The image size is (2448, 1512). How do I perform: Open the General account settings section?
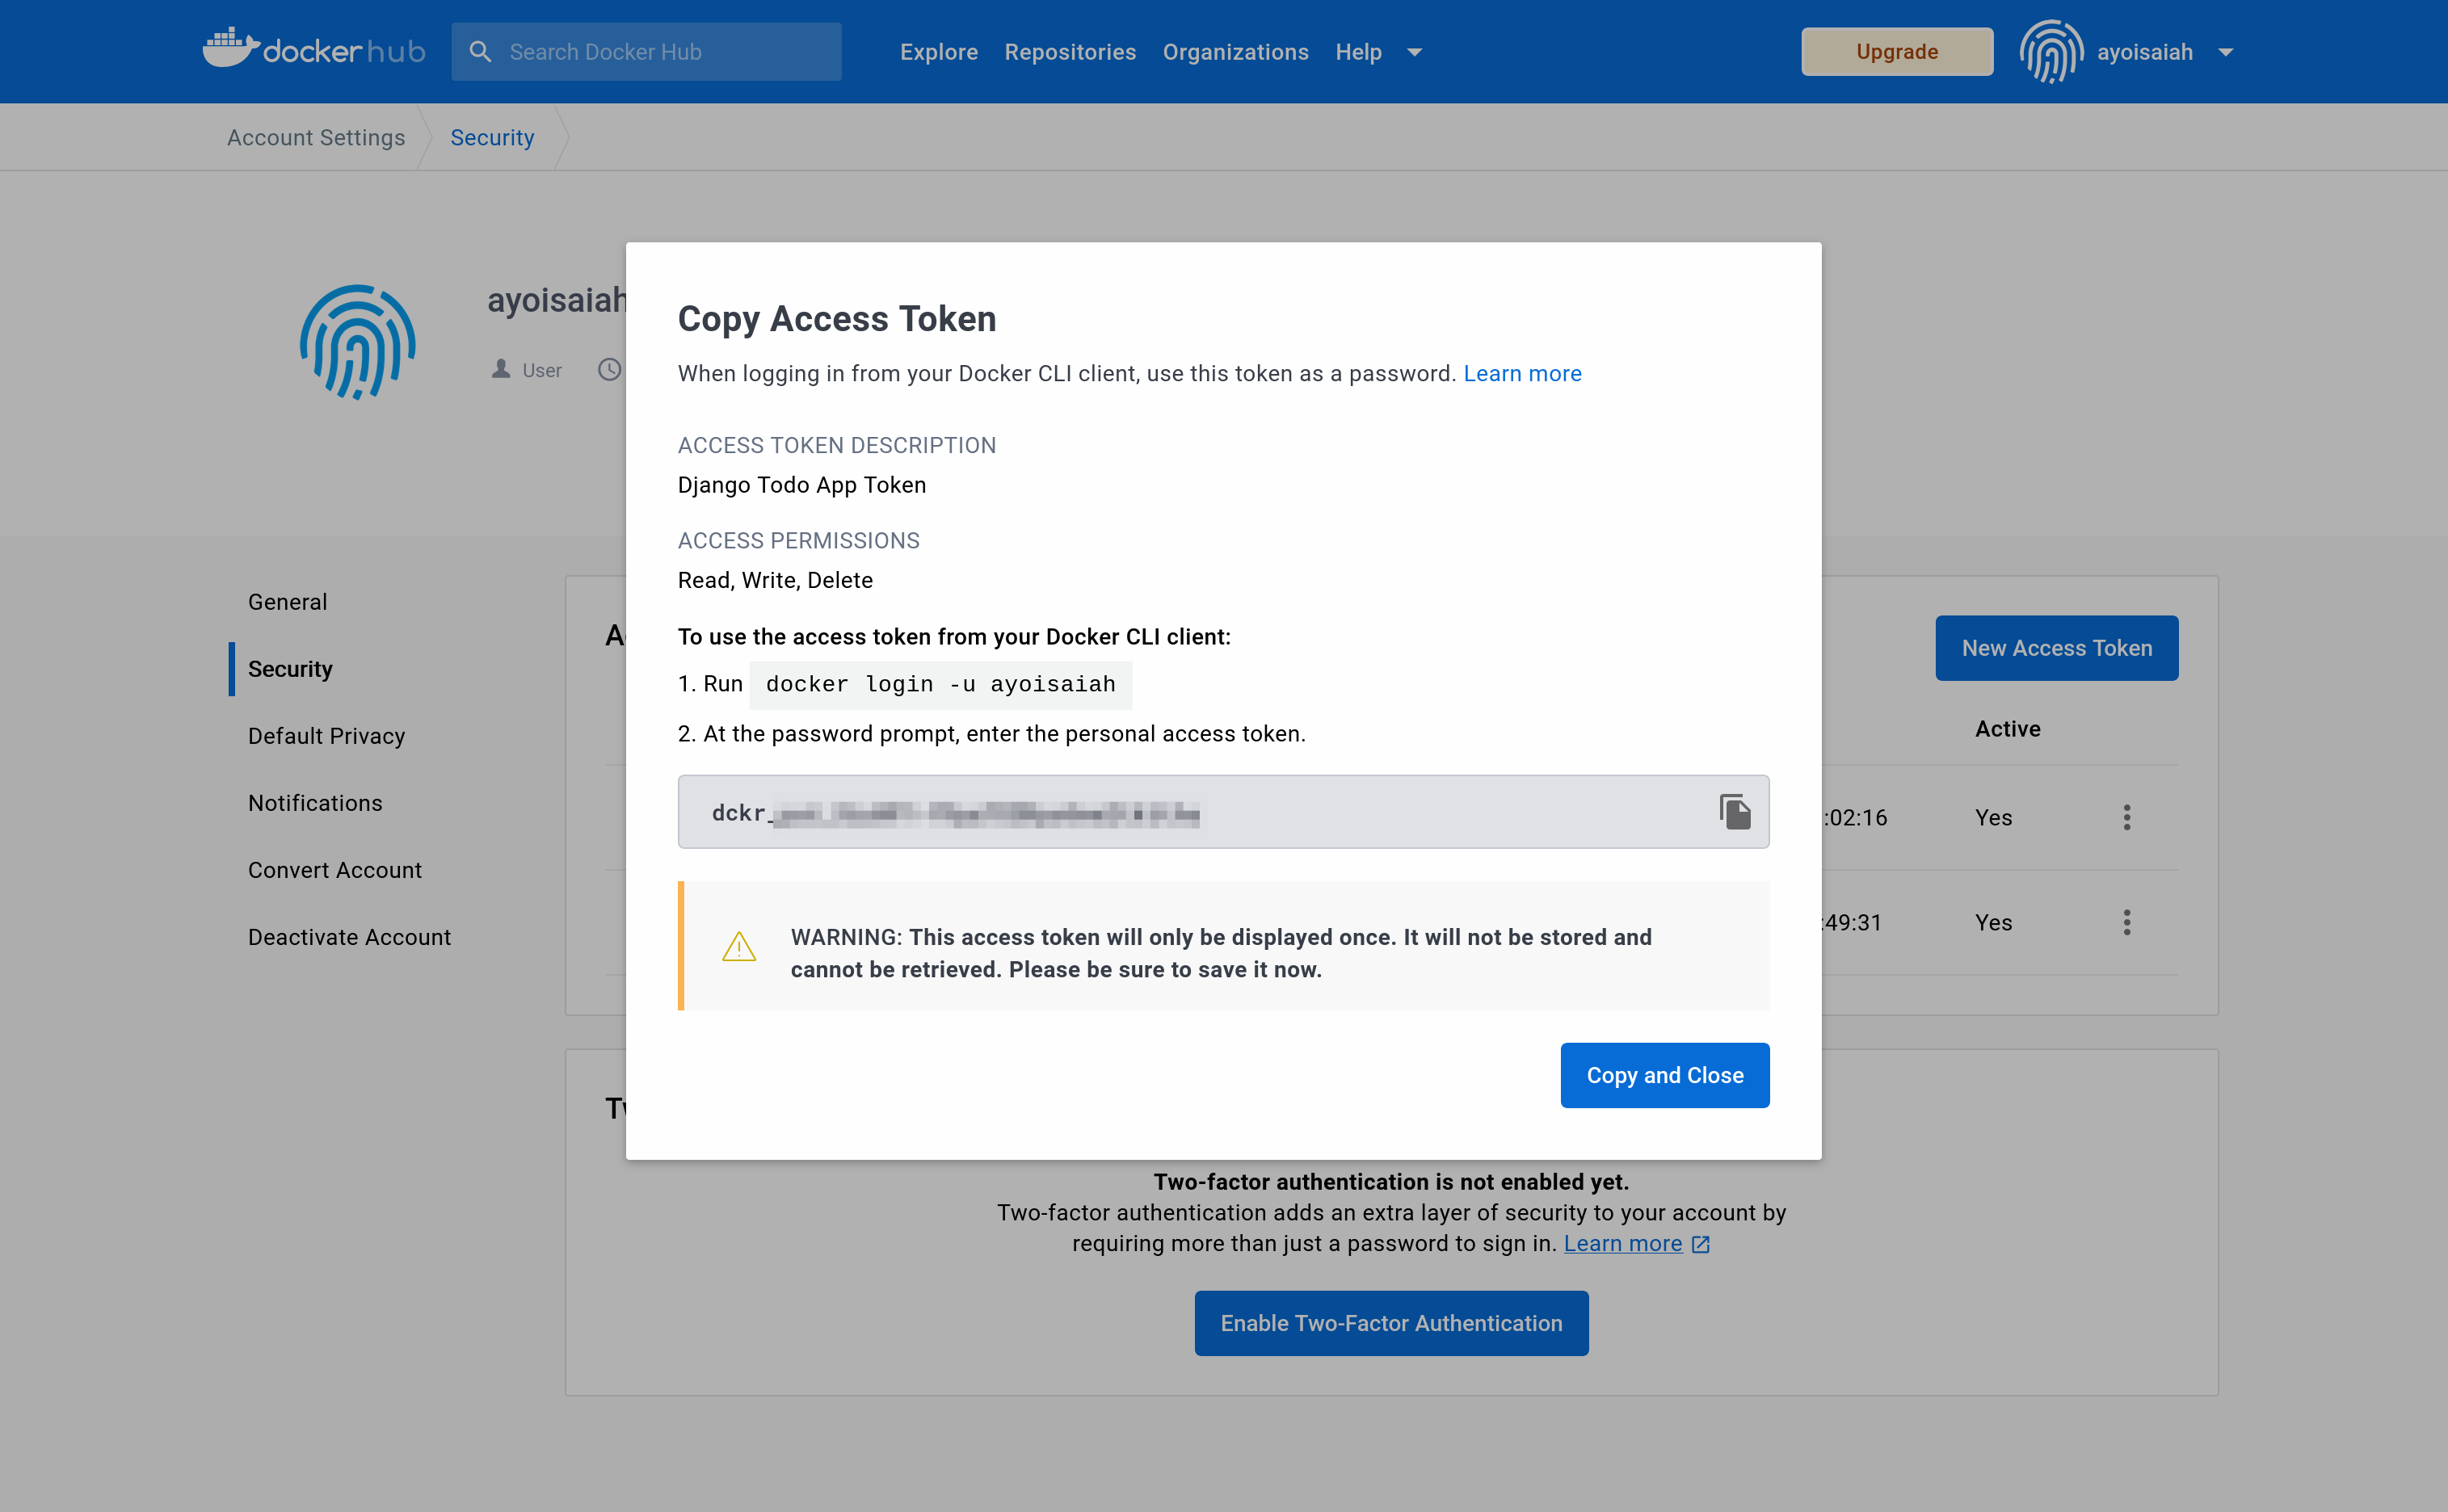click(288, 601)
